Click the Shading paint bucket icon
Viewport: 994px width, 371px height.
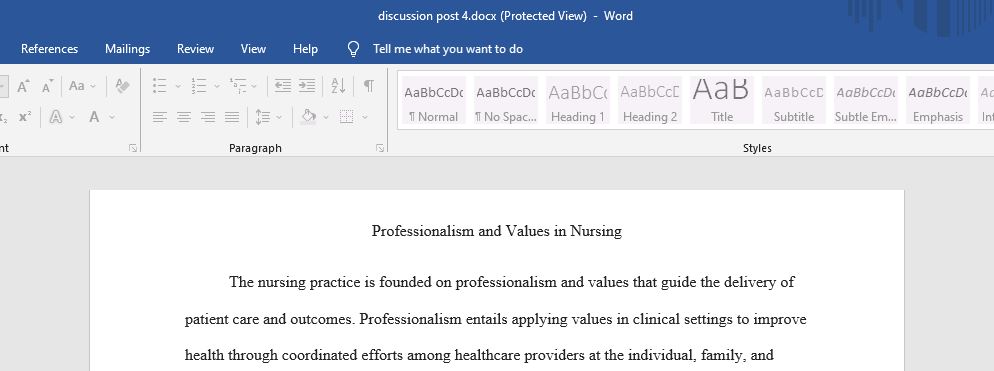pos(309,116)
